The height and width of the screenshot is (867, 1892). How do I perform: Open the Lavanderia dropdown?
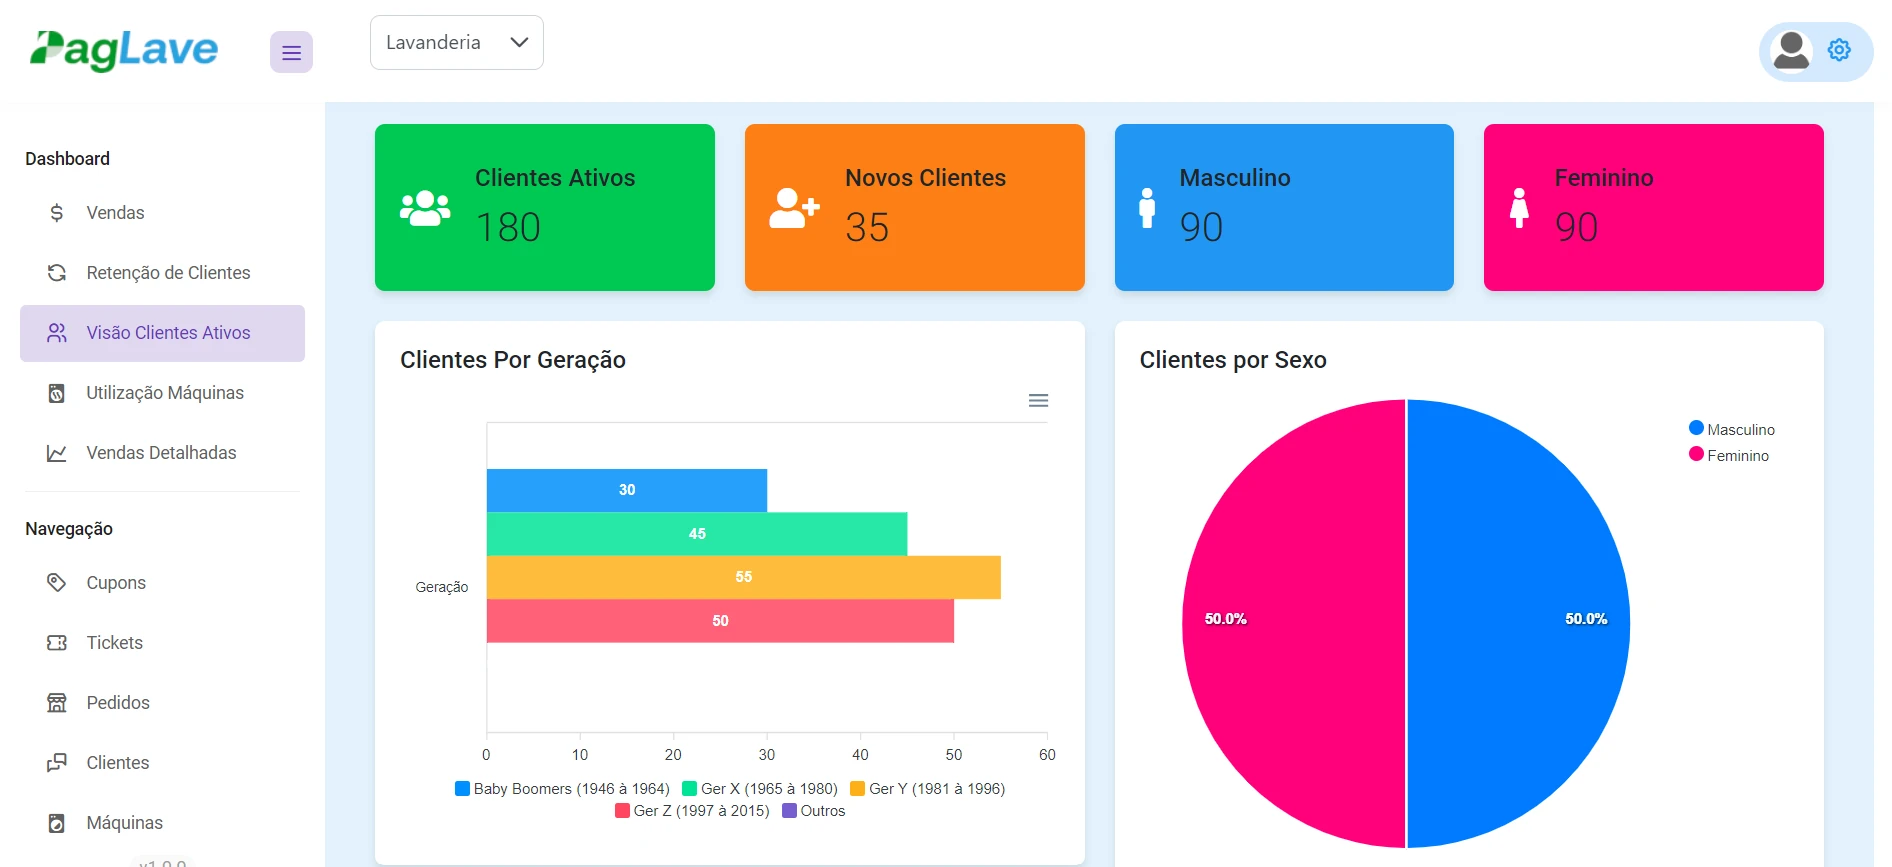[457, 43]
